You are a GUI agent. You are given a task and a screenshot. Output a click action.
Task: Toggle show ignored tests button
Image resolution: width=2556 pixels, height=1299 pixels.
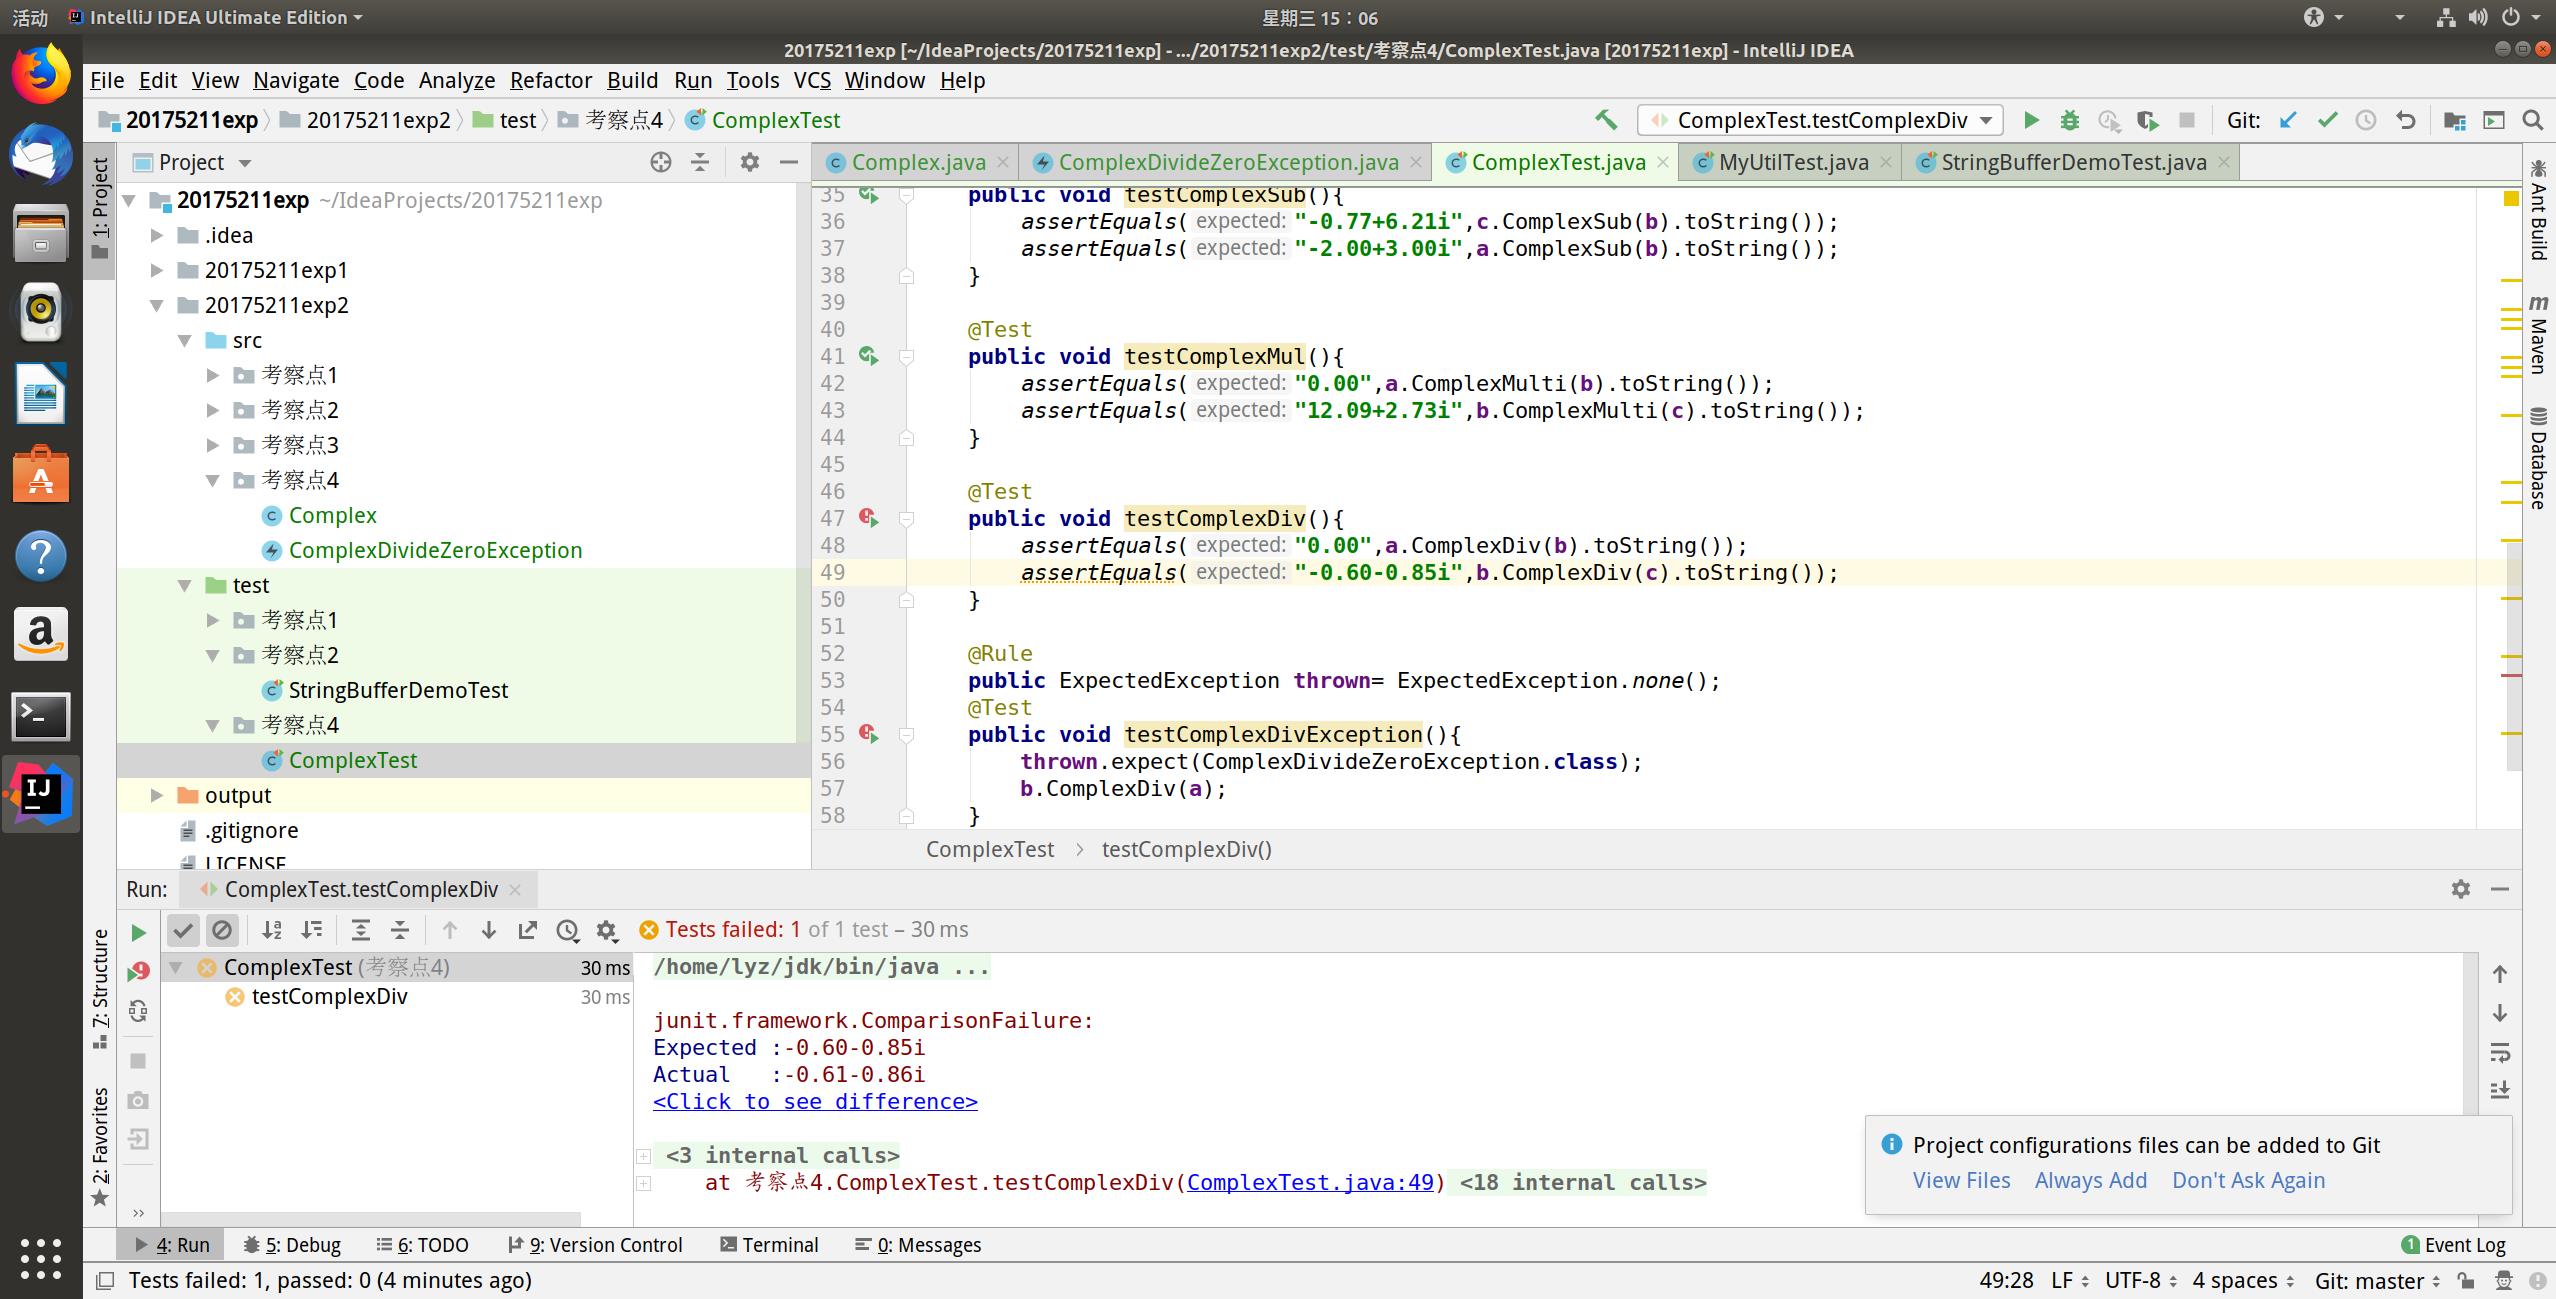point(222,930)
